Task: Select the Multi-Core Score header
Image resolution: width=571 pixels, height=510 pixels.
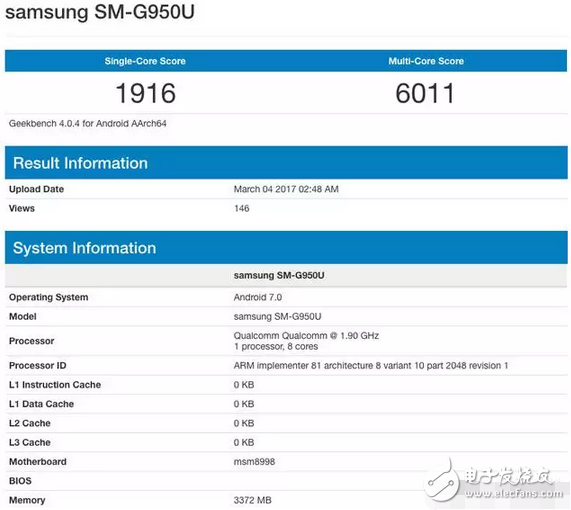Action: point(426,61)
